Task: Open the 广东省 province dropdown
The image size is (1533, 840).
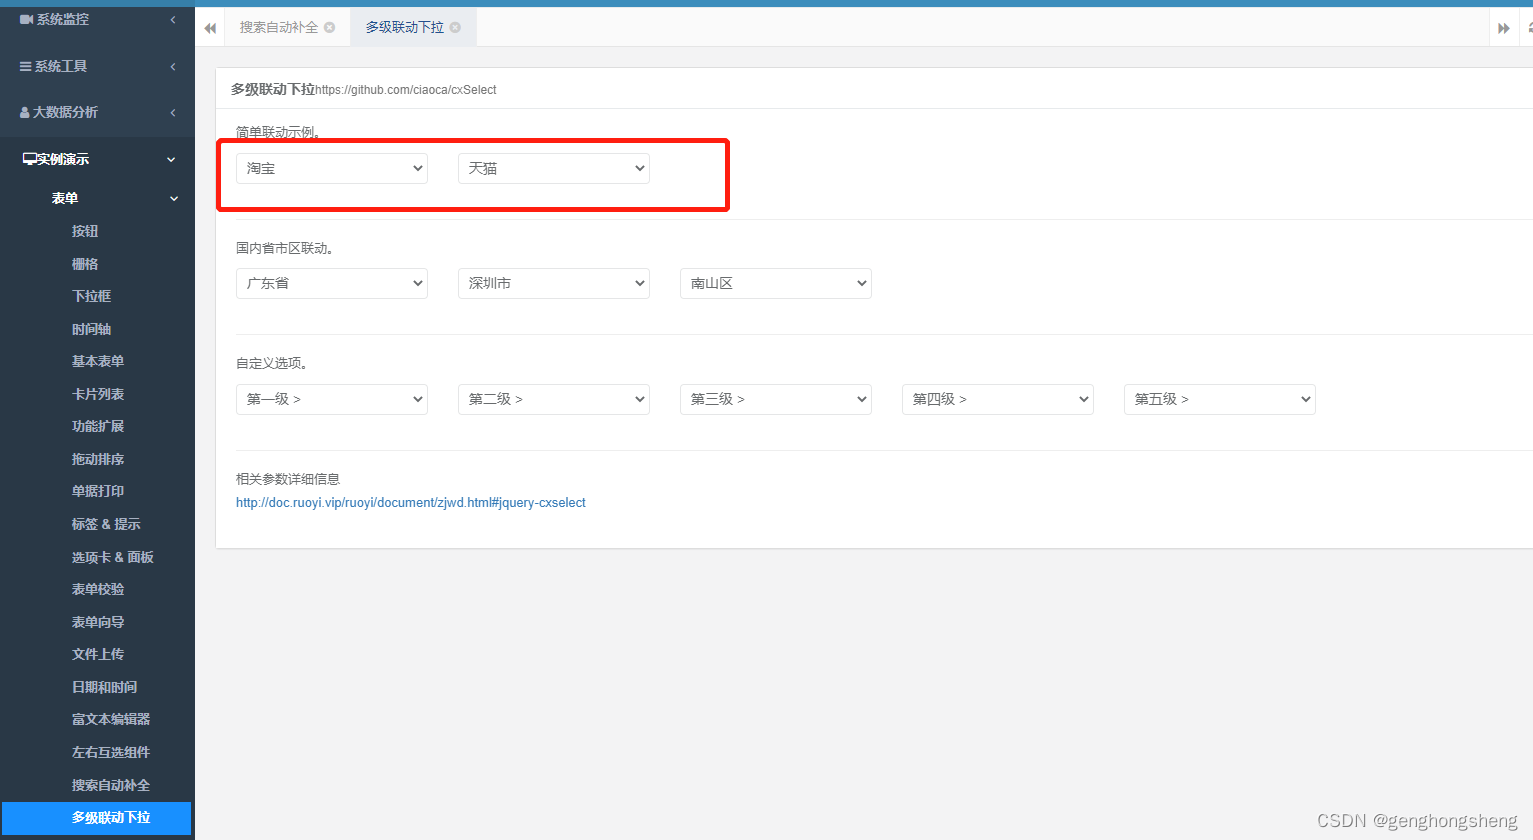Action: tap(331, 283)
